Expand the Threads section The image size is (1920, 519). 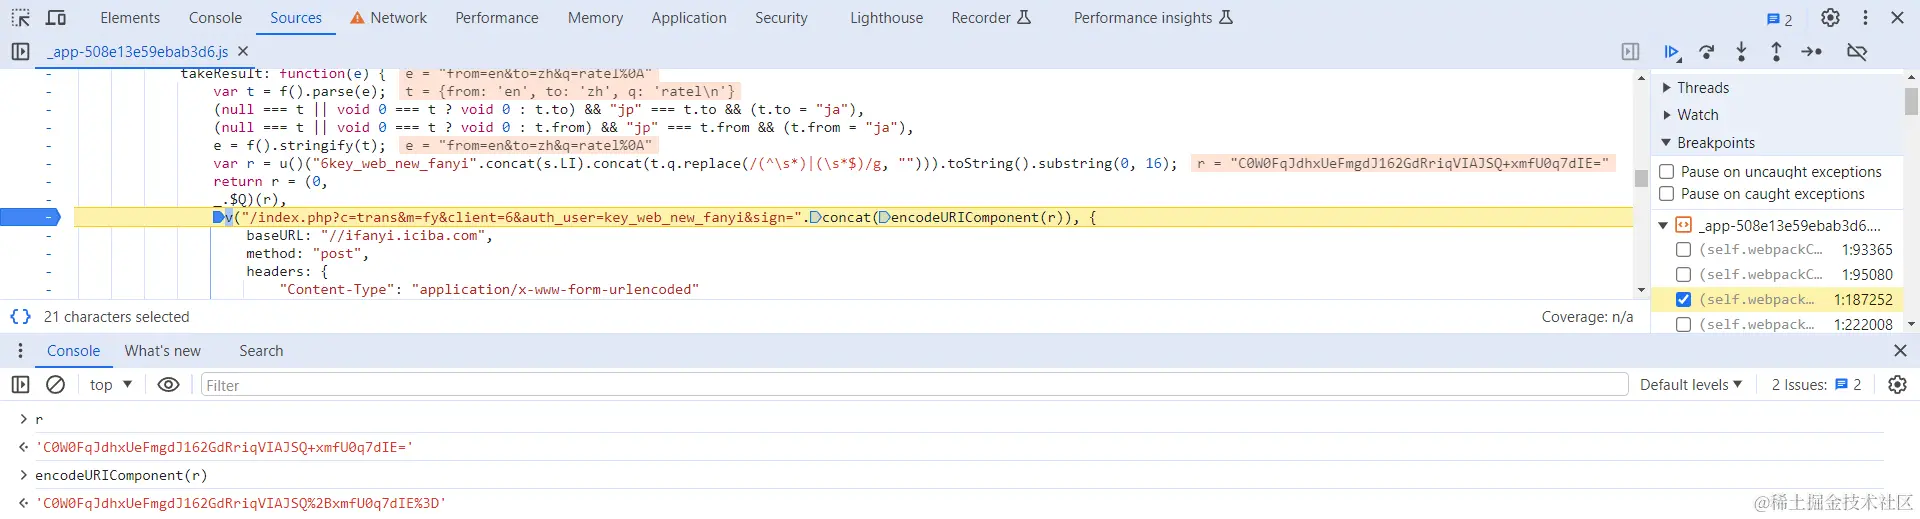[x=1666, y=88]
